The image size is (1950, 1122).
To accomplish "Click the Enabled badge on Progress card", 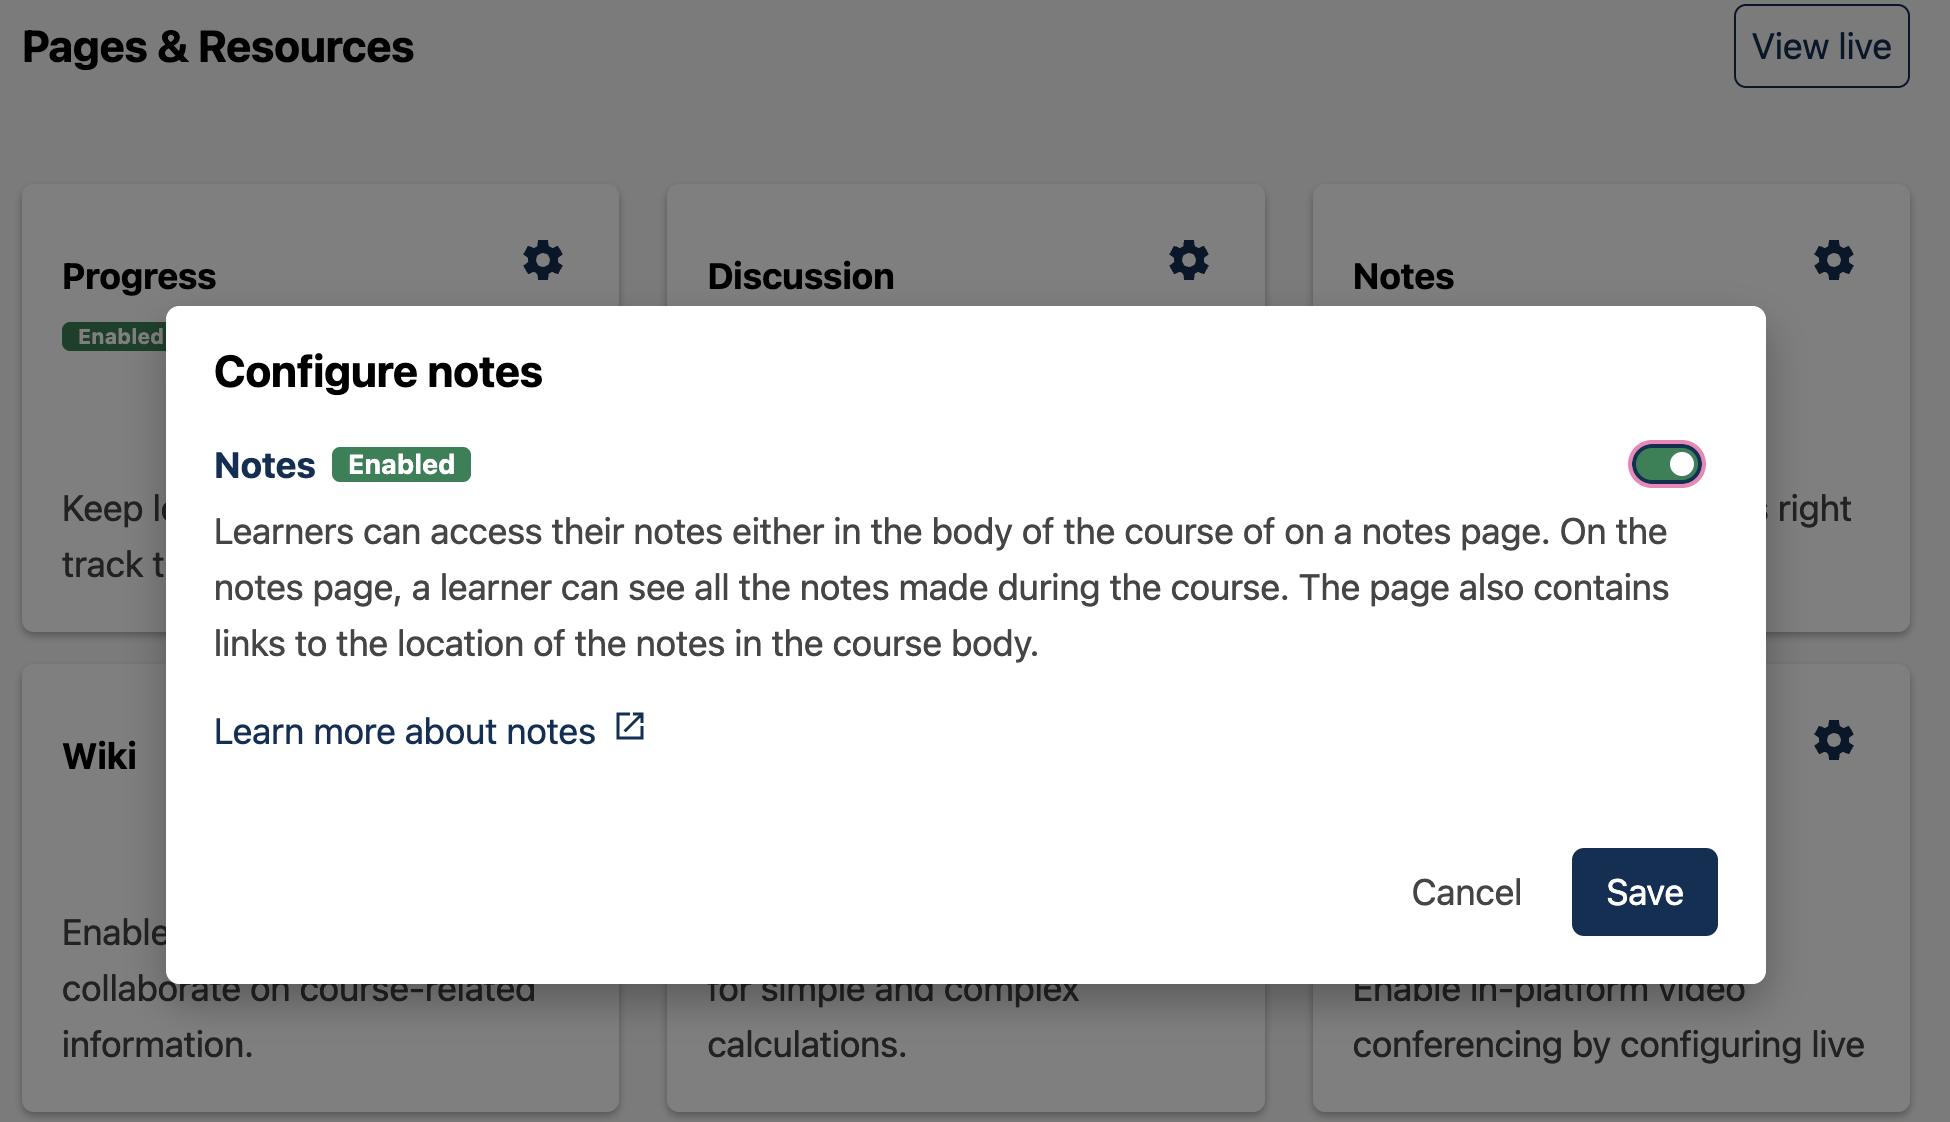I will click(x=115, y=337).
